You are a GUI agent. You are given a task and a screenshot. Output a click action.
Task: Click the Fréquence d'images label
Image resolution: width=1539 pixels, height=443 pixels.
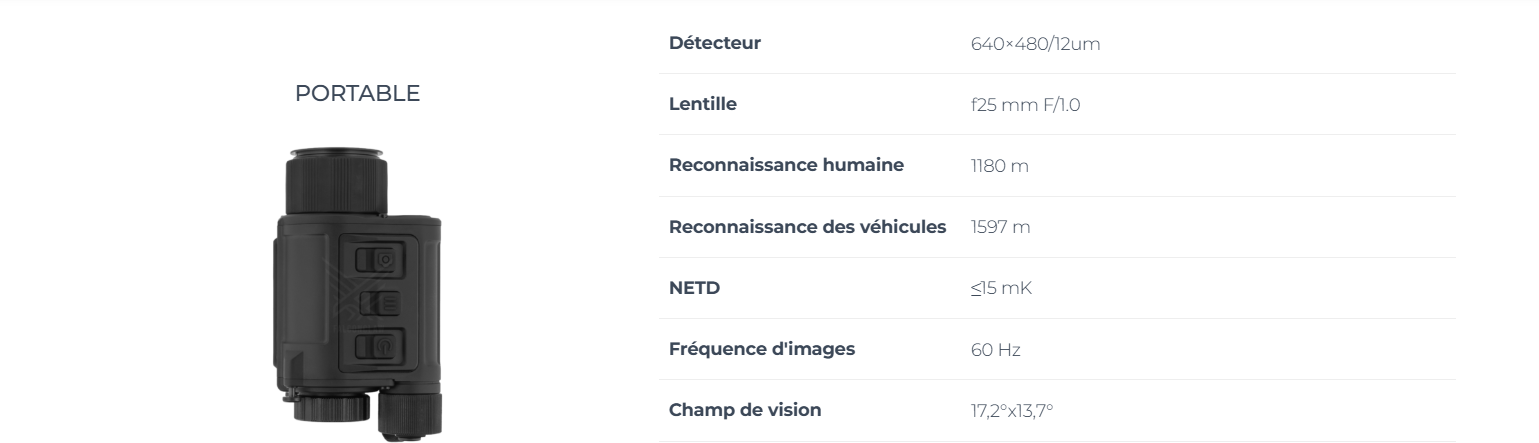click(762, 349)
